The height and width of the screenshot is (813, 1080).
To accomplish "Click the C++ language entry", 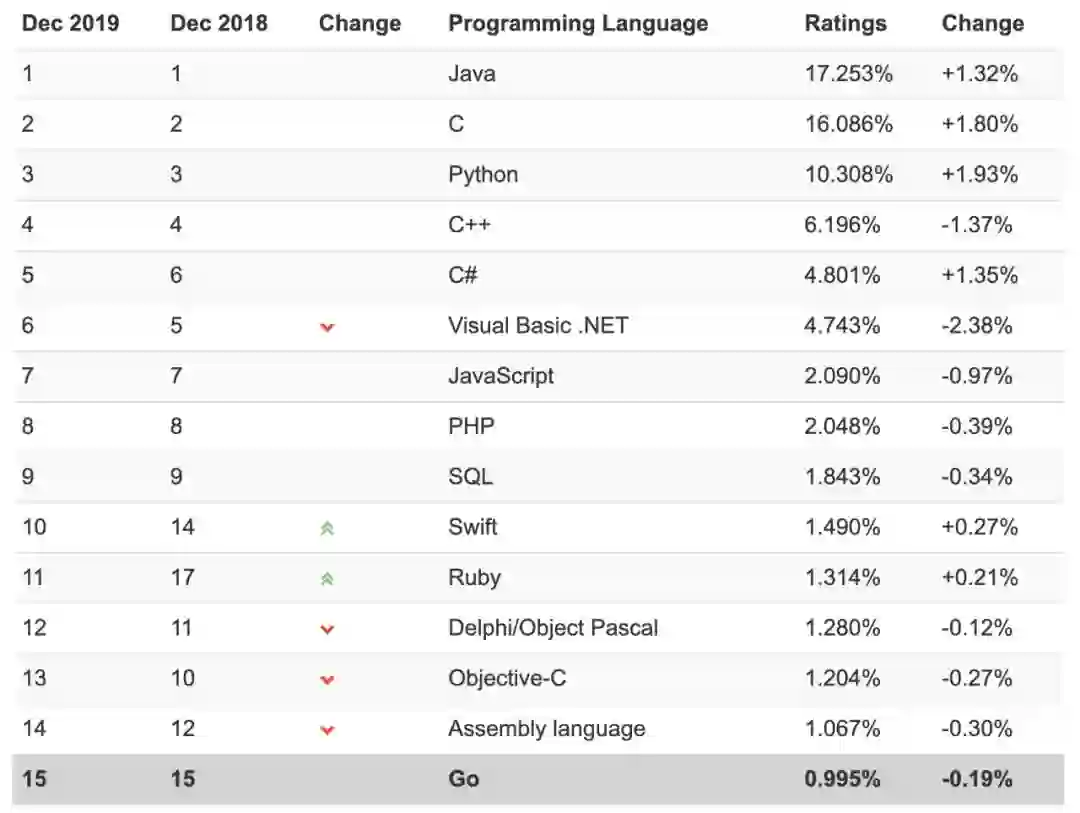I will [469, 225].
